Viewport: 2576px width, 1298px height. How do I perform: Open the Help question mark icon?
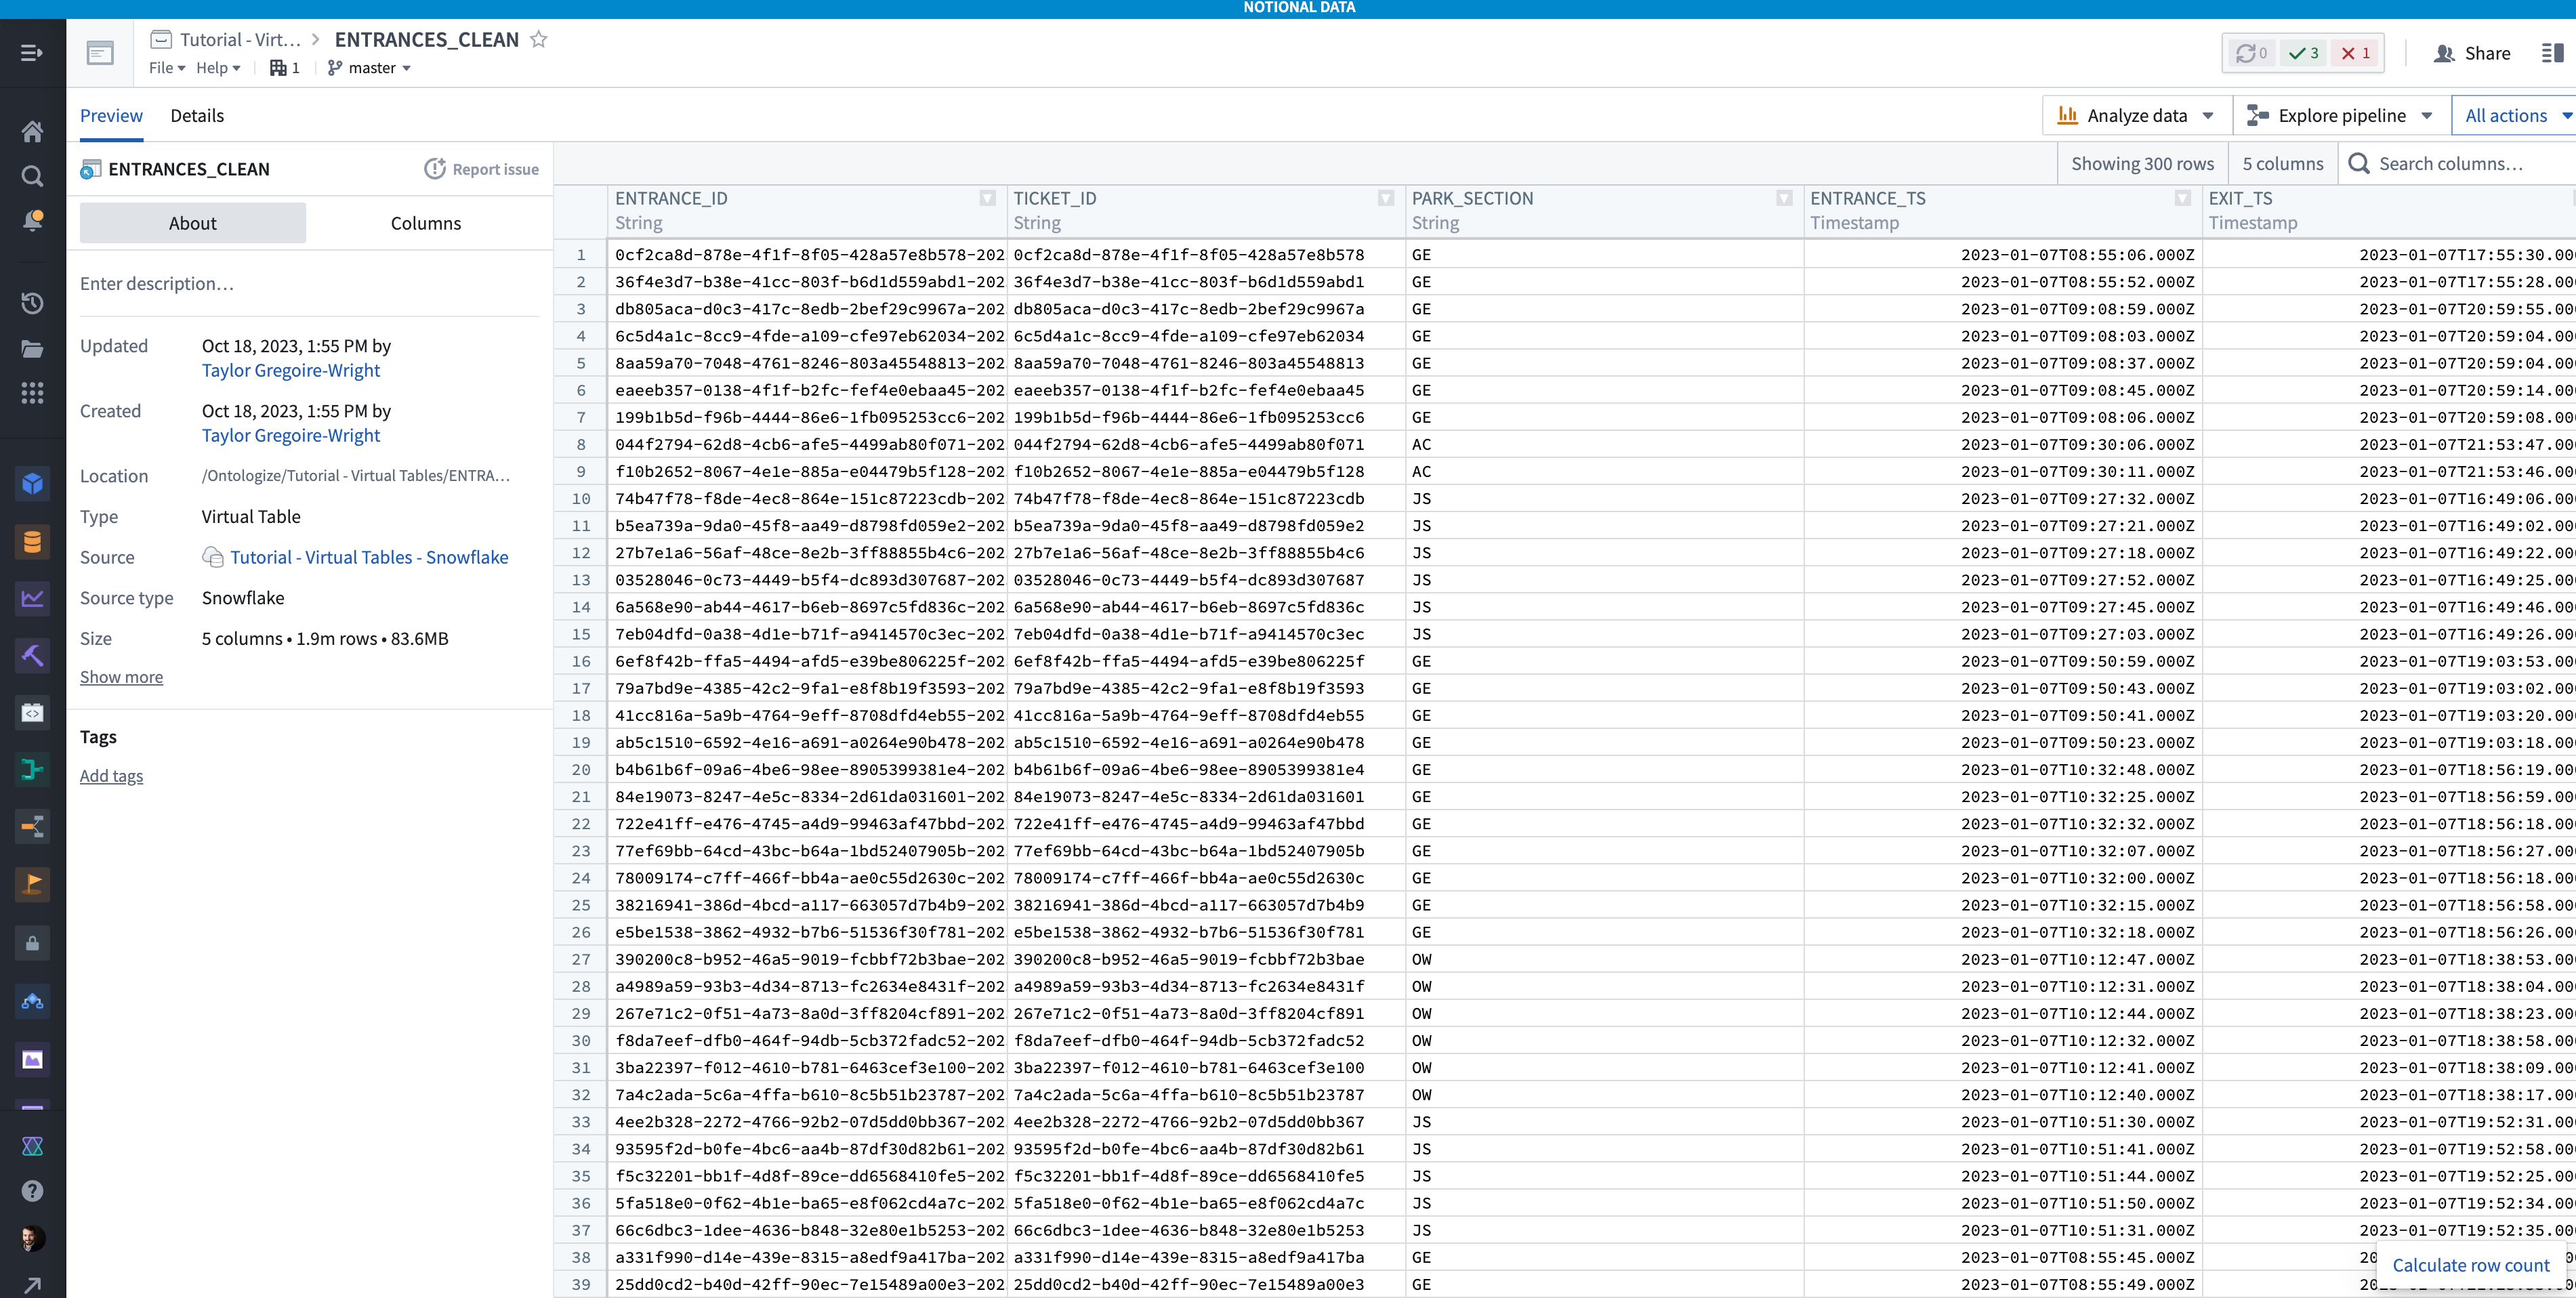click(x=33, y=1190)
